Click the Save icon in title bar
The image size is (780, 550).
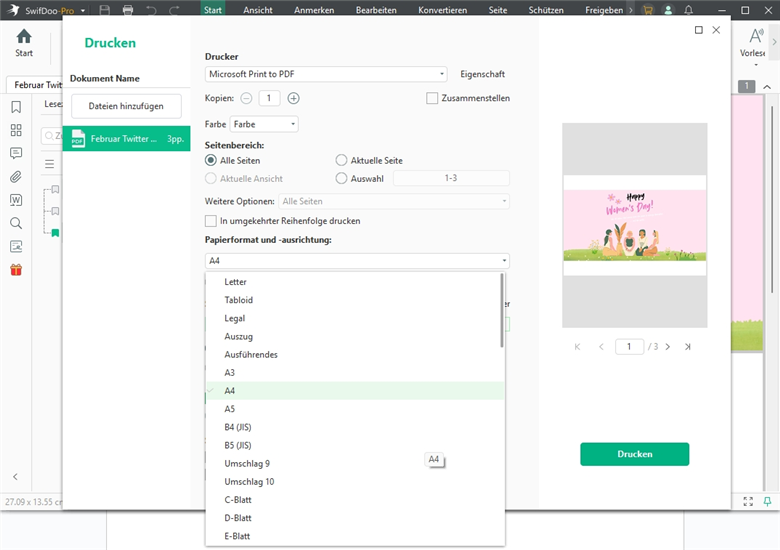pyautogui.click(x=104, y=10)
